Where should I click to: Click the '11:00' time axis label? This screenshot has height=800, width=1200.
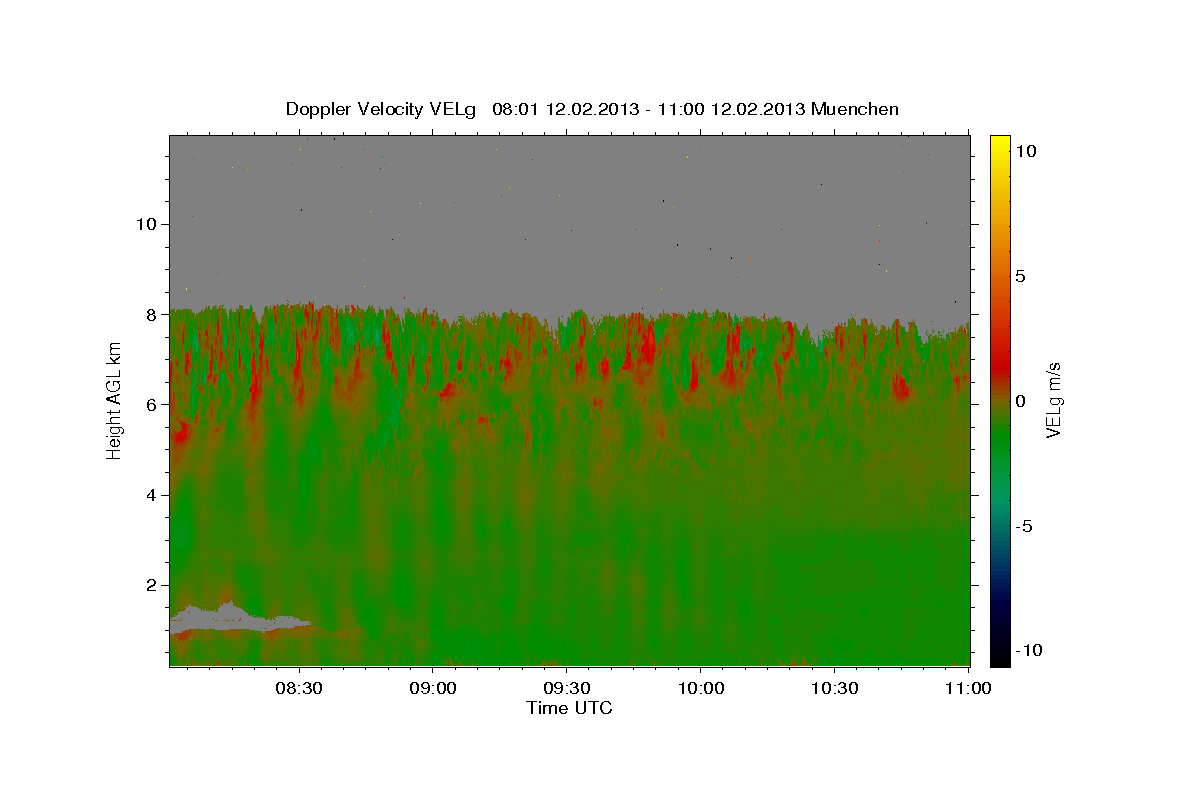click(967, 689)
